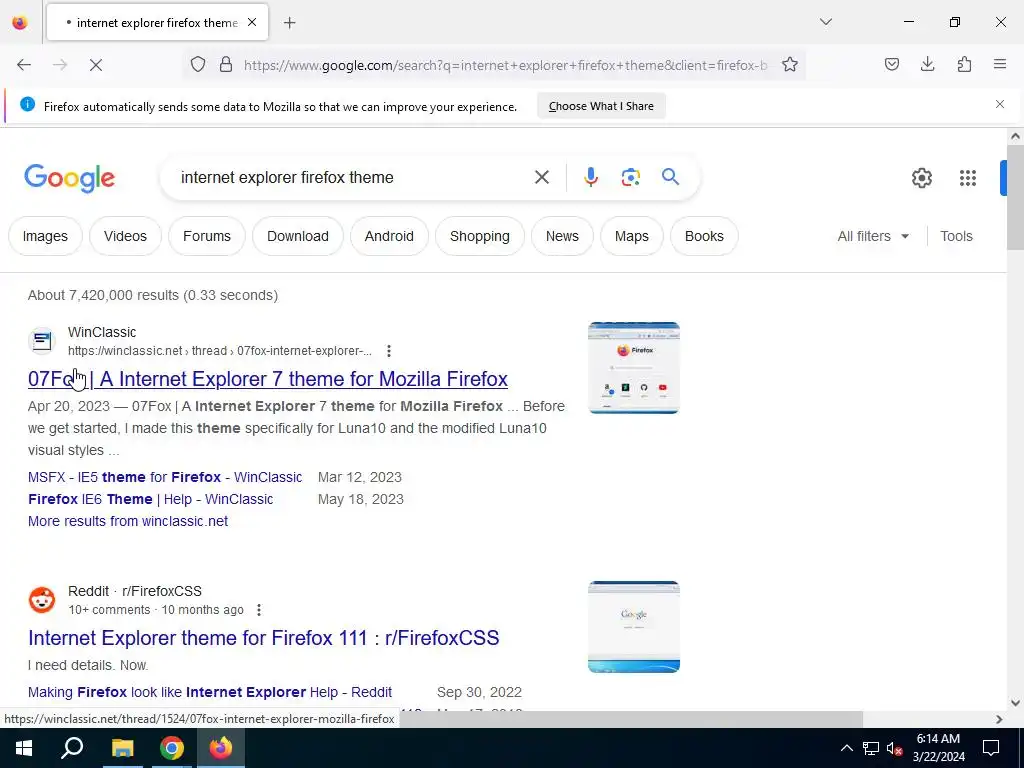Click the Reddit site favicon
Image resolution: width=1024 pixels, height=768 pixels.
point(42,600)
